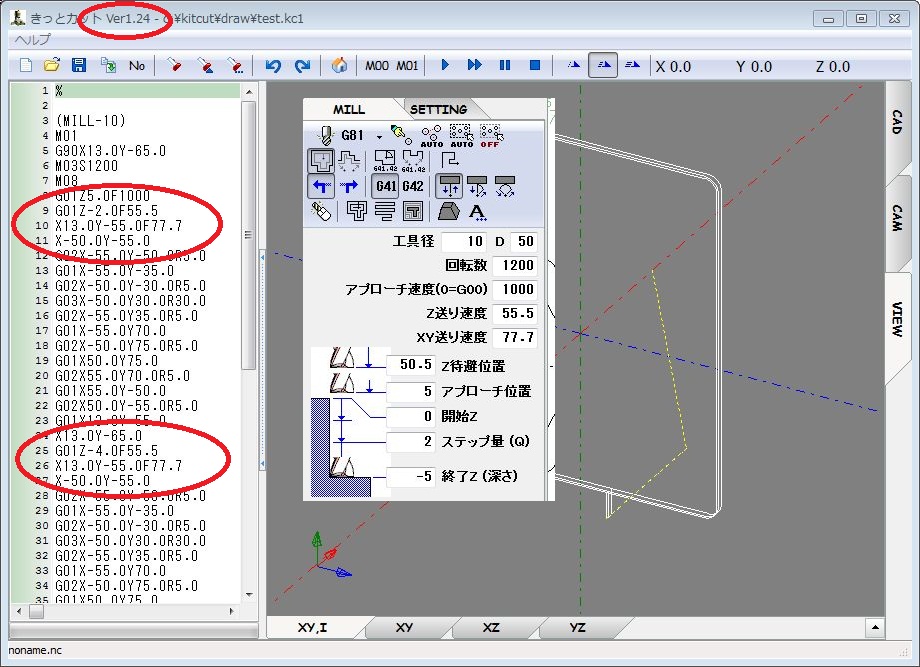Screen dimensions: 920x667
Task: Click the text engraving 'A' icon
Action: [478, 212]
